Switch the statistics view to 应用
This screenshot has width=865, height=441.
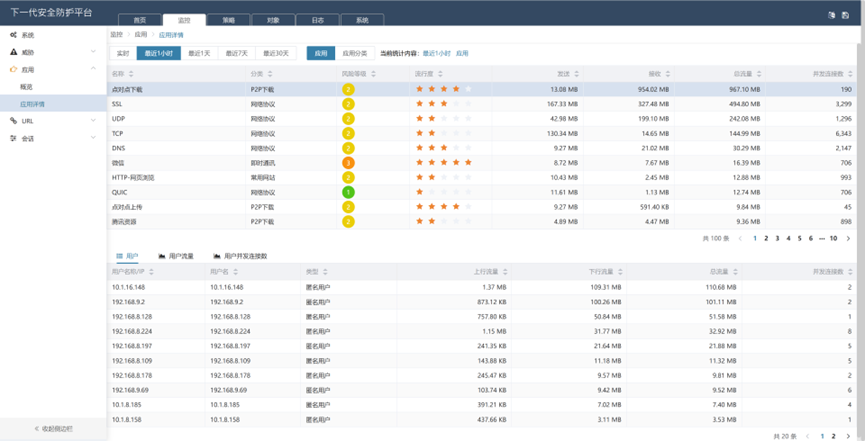[x=321, y=54]
